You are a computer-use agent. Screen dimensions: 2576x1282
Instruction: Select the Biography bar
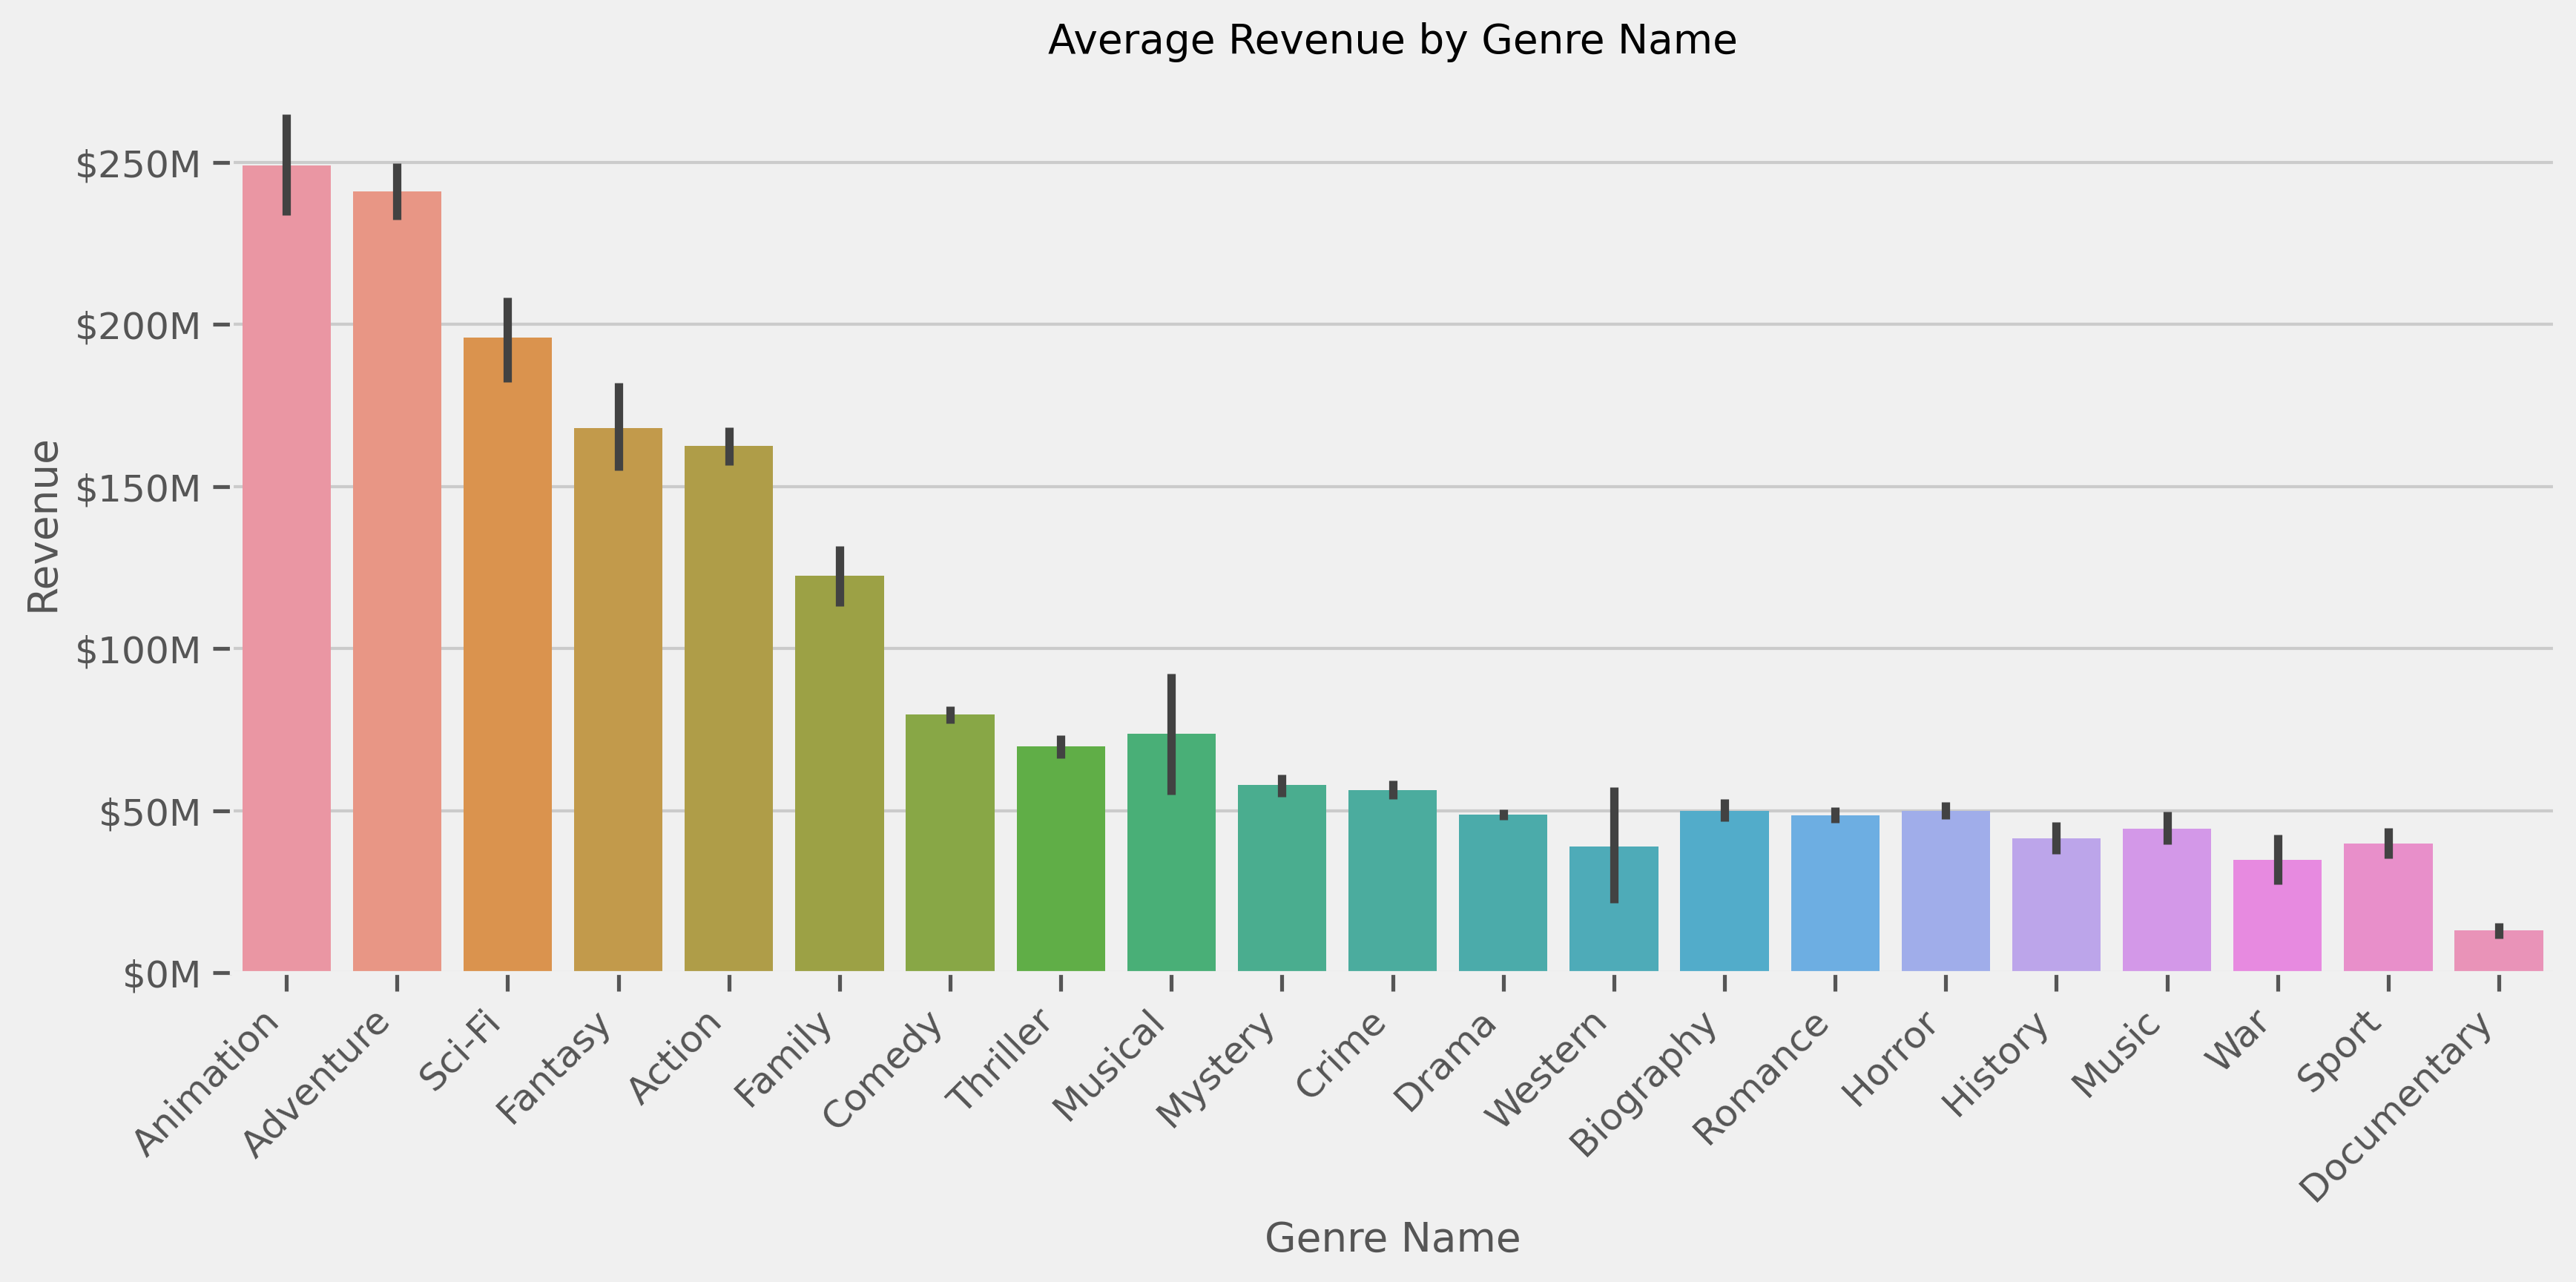click(x=1724, y=891)
